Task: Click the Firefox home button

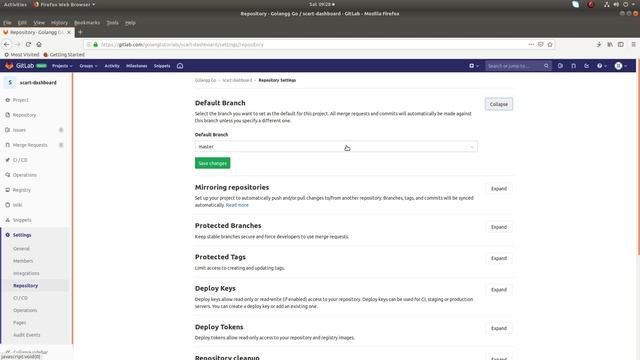Action: tap(39, 44)
